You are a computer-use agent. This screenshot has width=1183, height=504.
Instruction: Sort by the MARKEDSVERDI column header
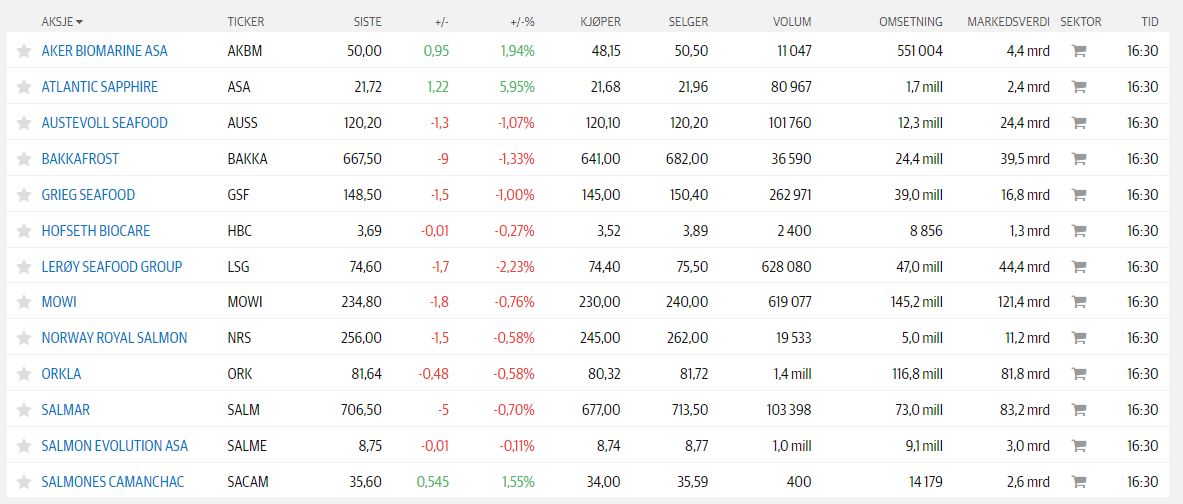1008,21
